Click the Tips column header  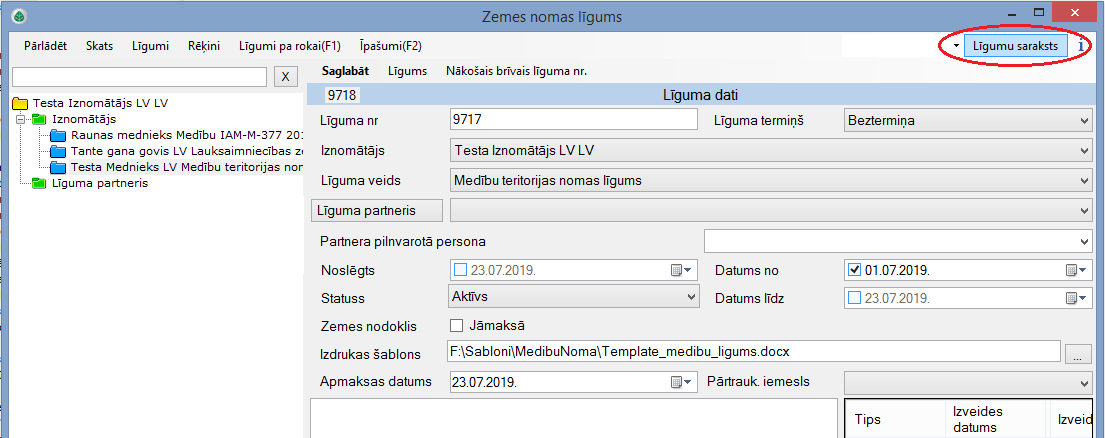coord(894,419)
